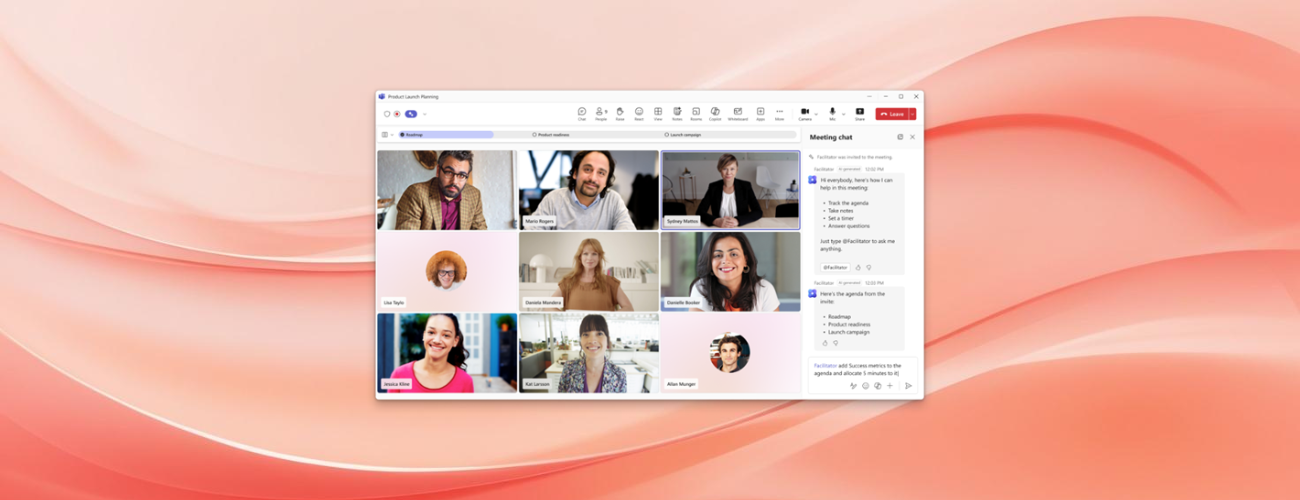Click the Facilitator mention in compose box
The width and height of the screenshot is (1300, 500).
825,366
